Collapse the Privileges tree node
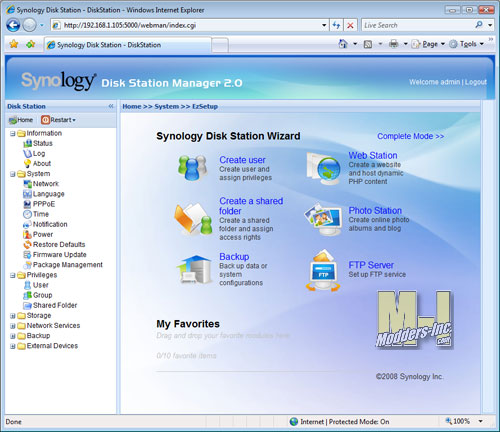 click(x=13, y=275)
